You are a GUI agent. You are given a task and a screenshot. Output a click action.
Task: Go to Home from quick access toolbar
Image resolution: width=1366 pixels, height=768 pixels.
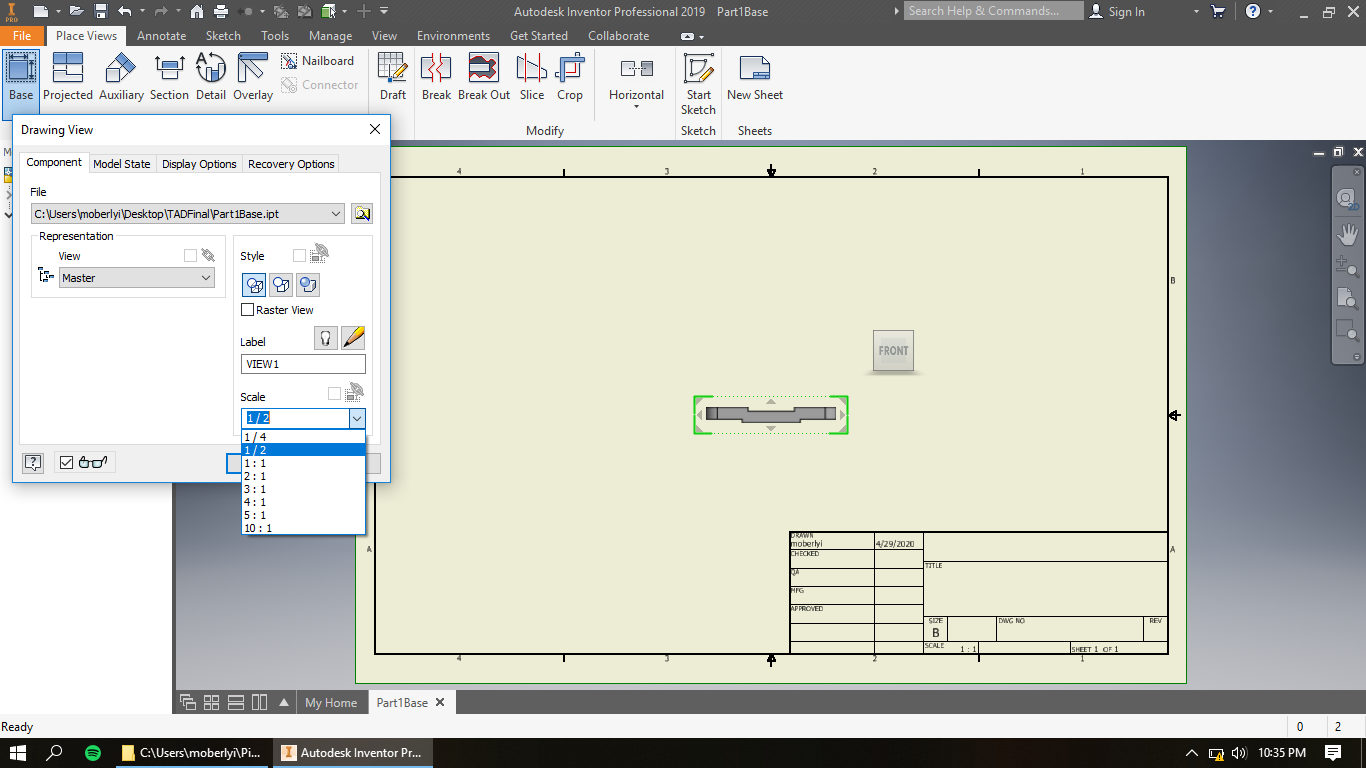(196, 11)
